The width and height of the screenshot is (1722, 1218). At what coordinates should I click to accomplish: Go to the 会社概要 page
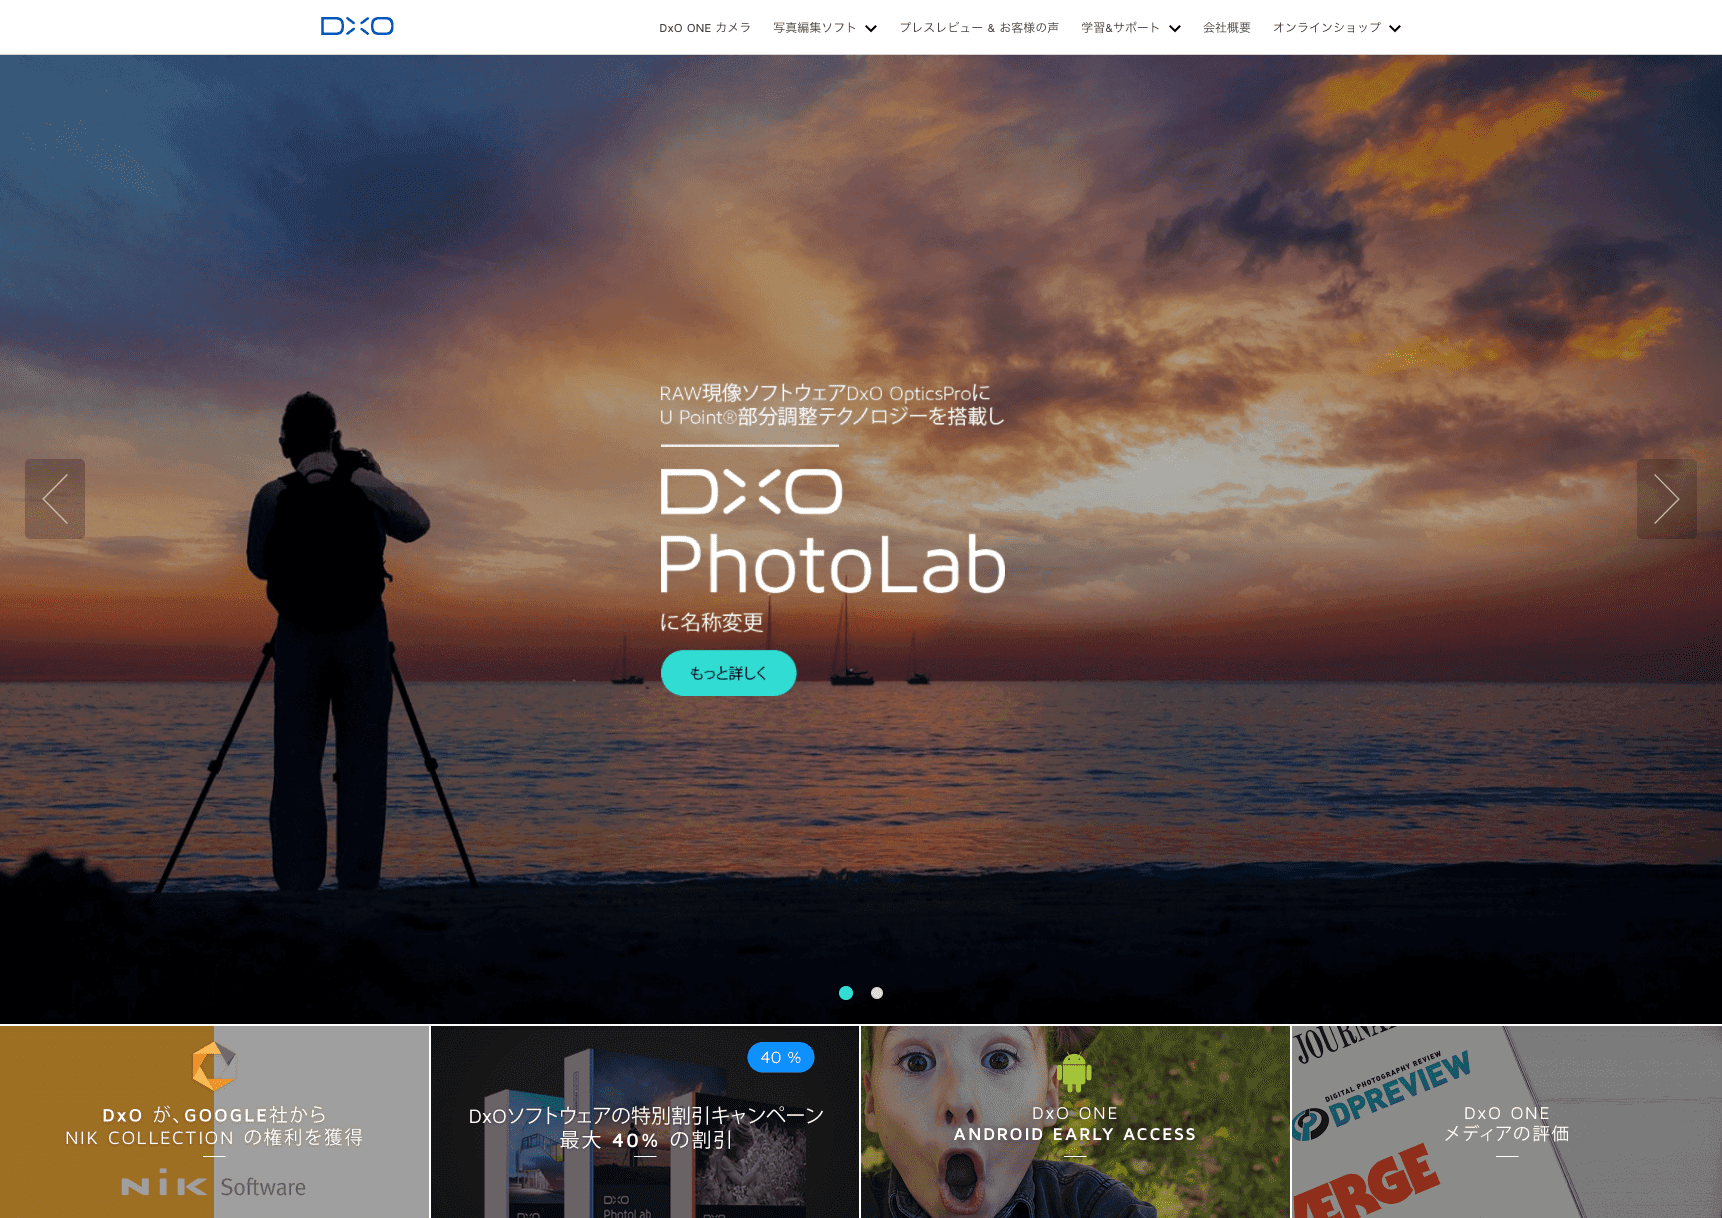tap(1227, 28)
